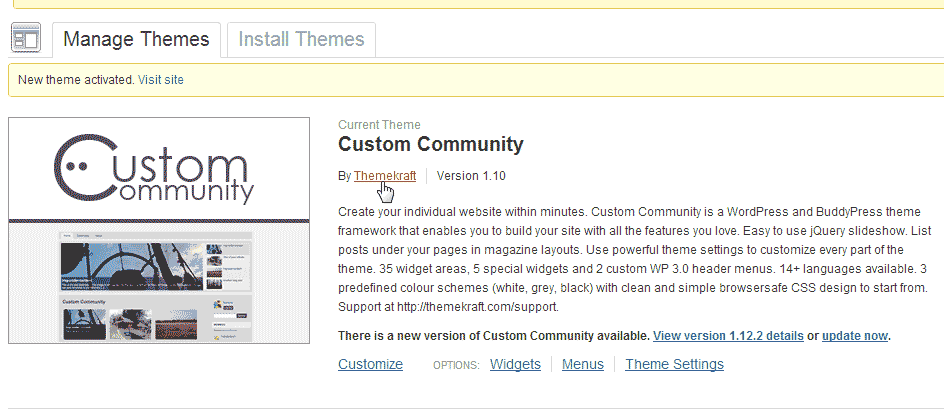Open Theme Settings

tap(674, 364)
